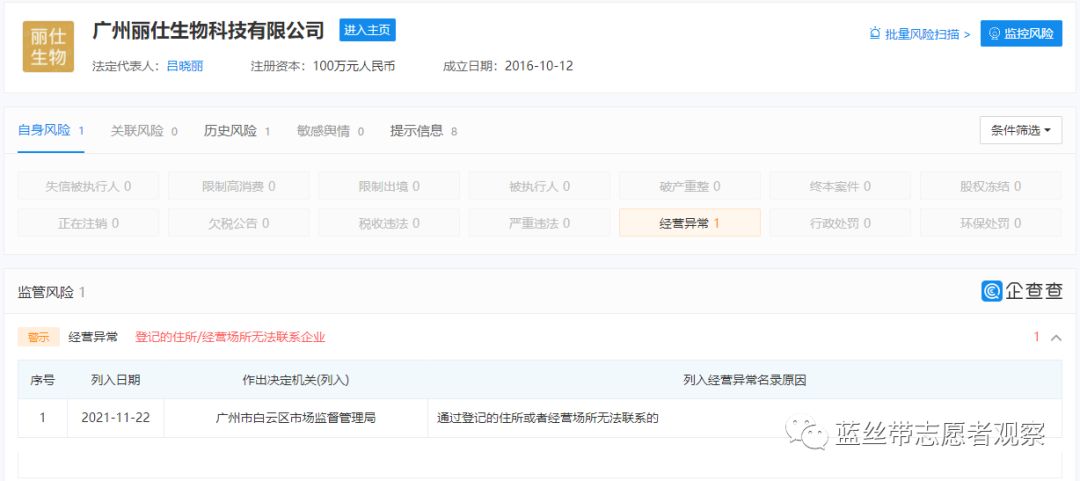Click the 丽仕生物 company logo
This screenshot has width=1080, height=481.
(48, 46)
